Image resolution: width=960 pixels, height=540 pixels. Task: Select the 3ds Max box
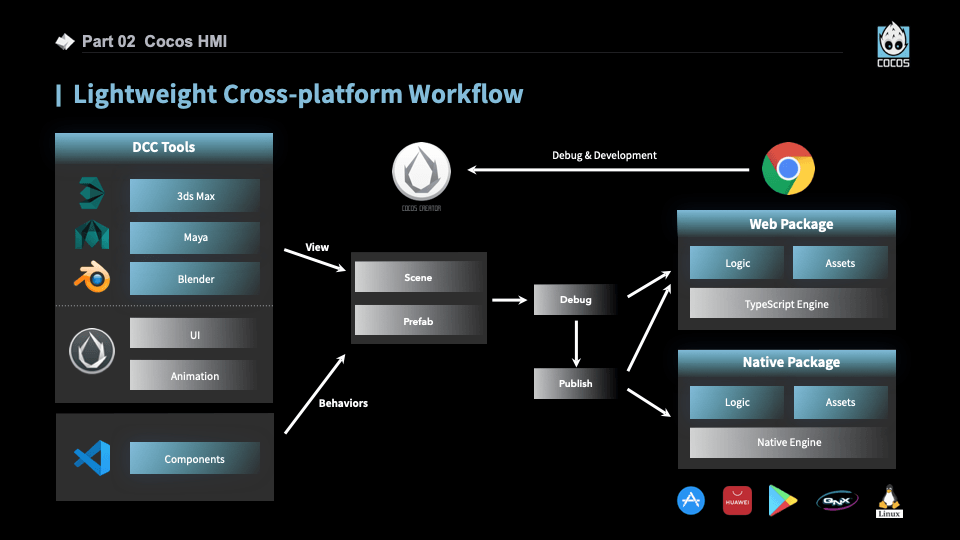[x=195, y=196]
